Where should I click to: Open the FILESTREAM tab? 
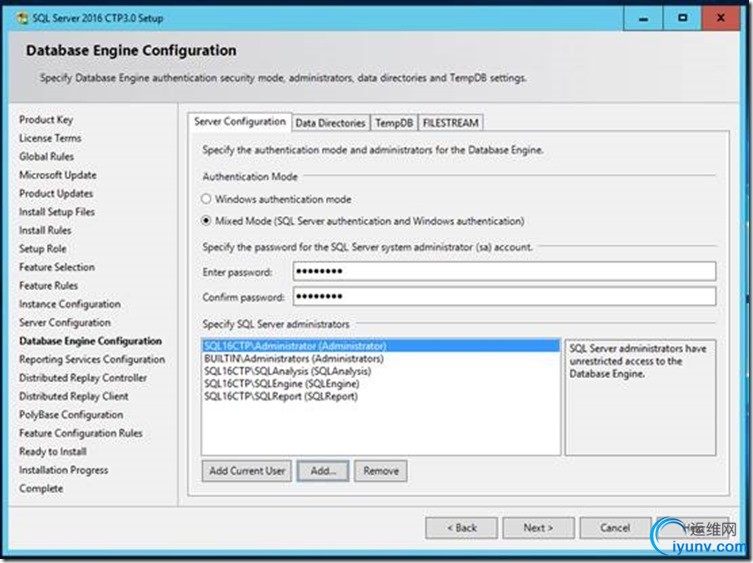pos(450,123)
